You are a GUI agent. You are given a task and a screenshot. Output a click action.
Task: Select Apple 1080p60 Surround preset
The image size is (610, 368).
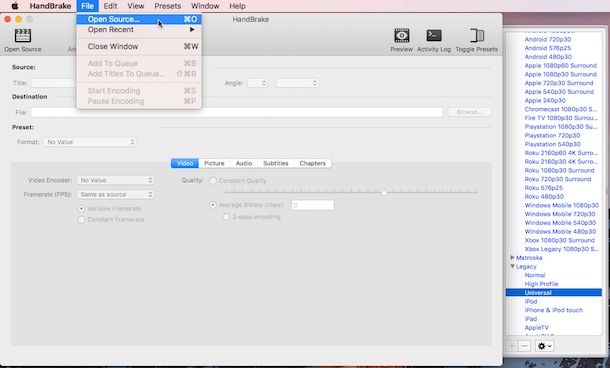coord(561,65)
